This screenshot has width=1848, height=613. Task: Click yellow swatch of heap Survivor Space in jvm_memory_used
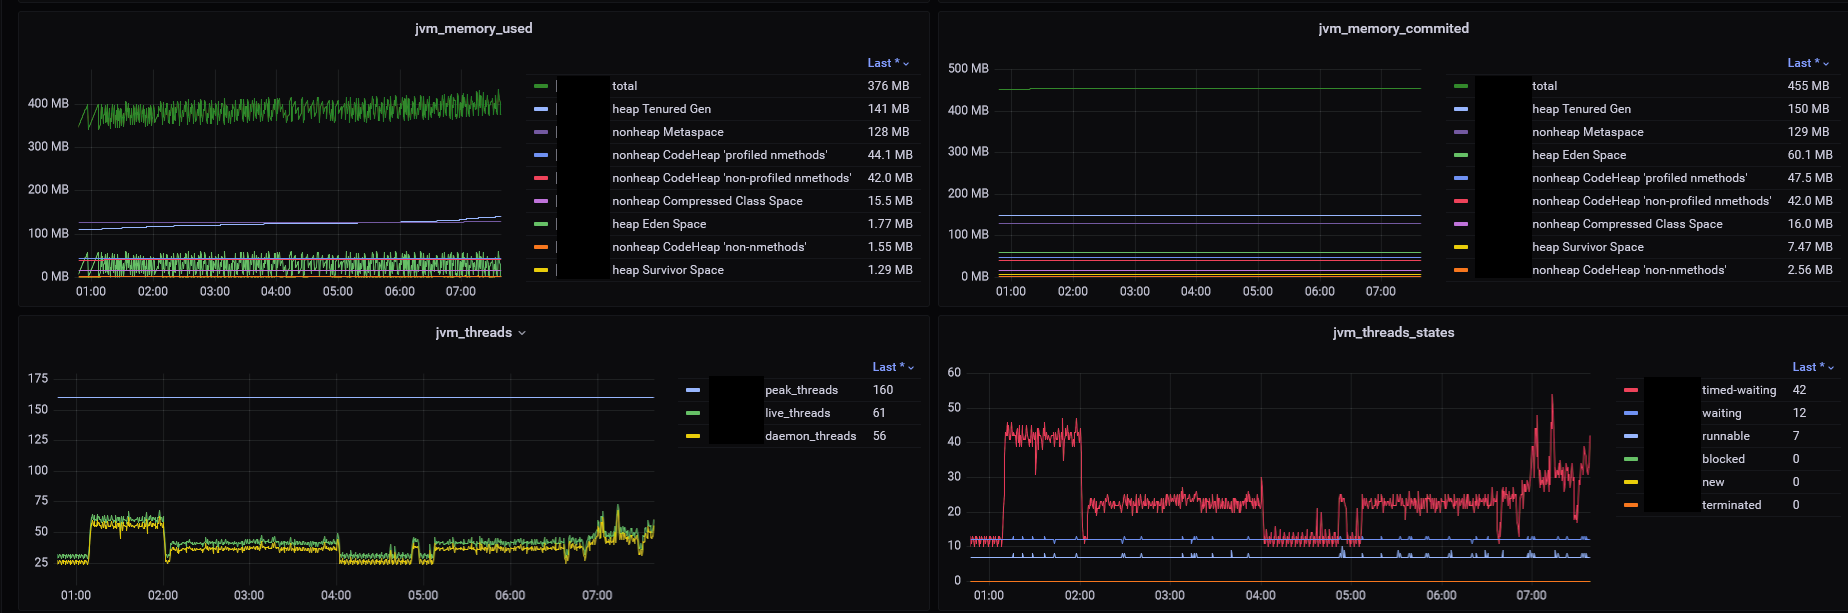coord(541,270)
